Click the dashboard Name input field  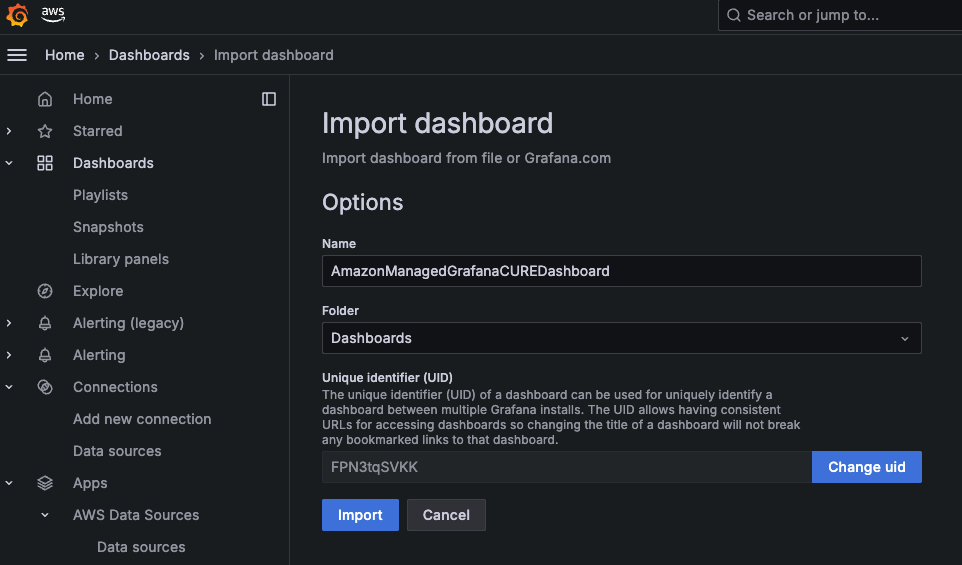[x=621, y=271]
